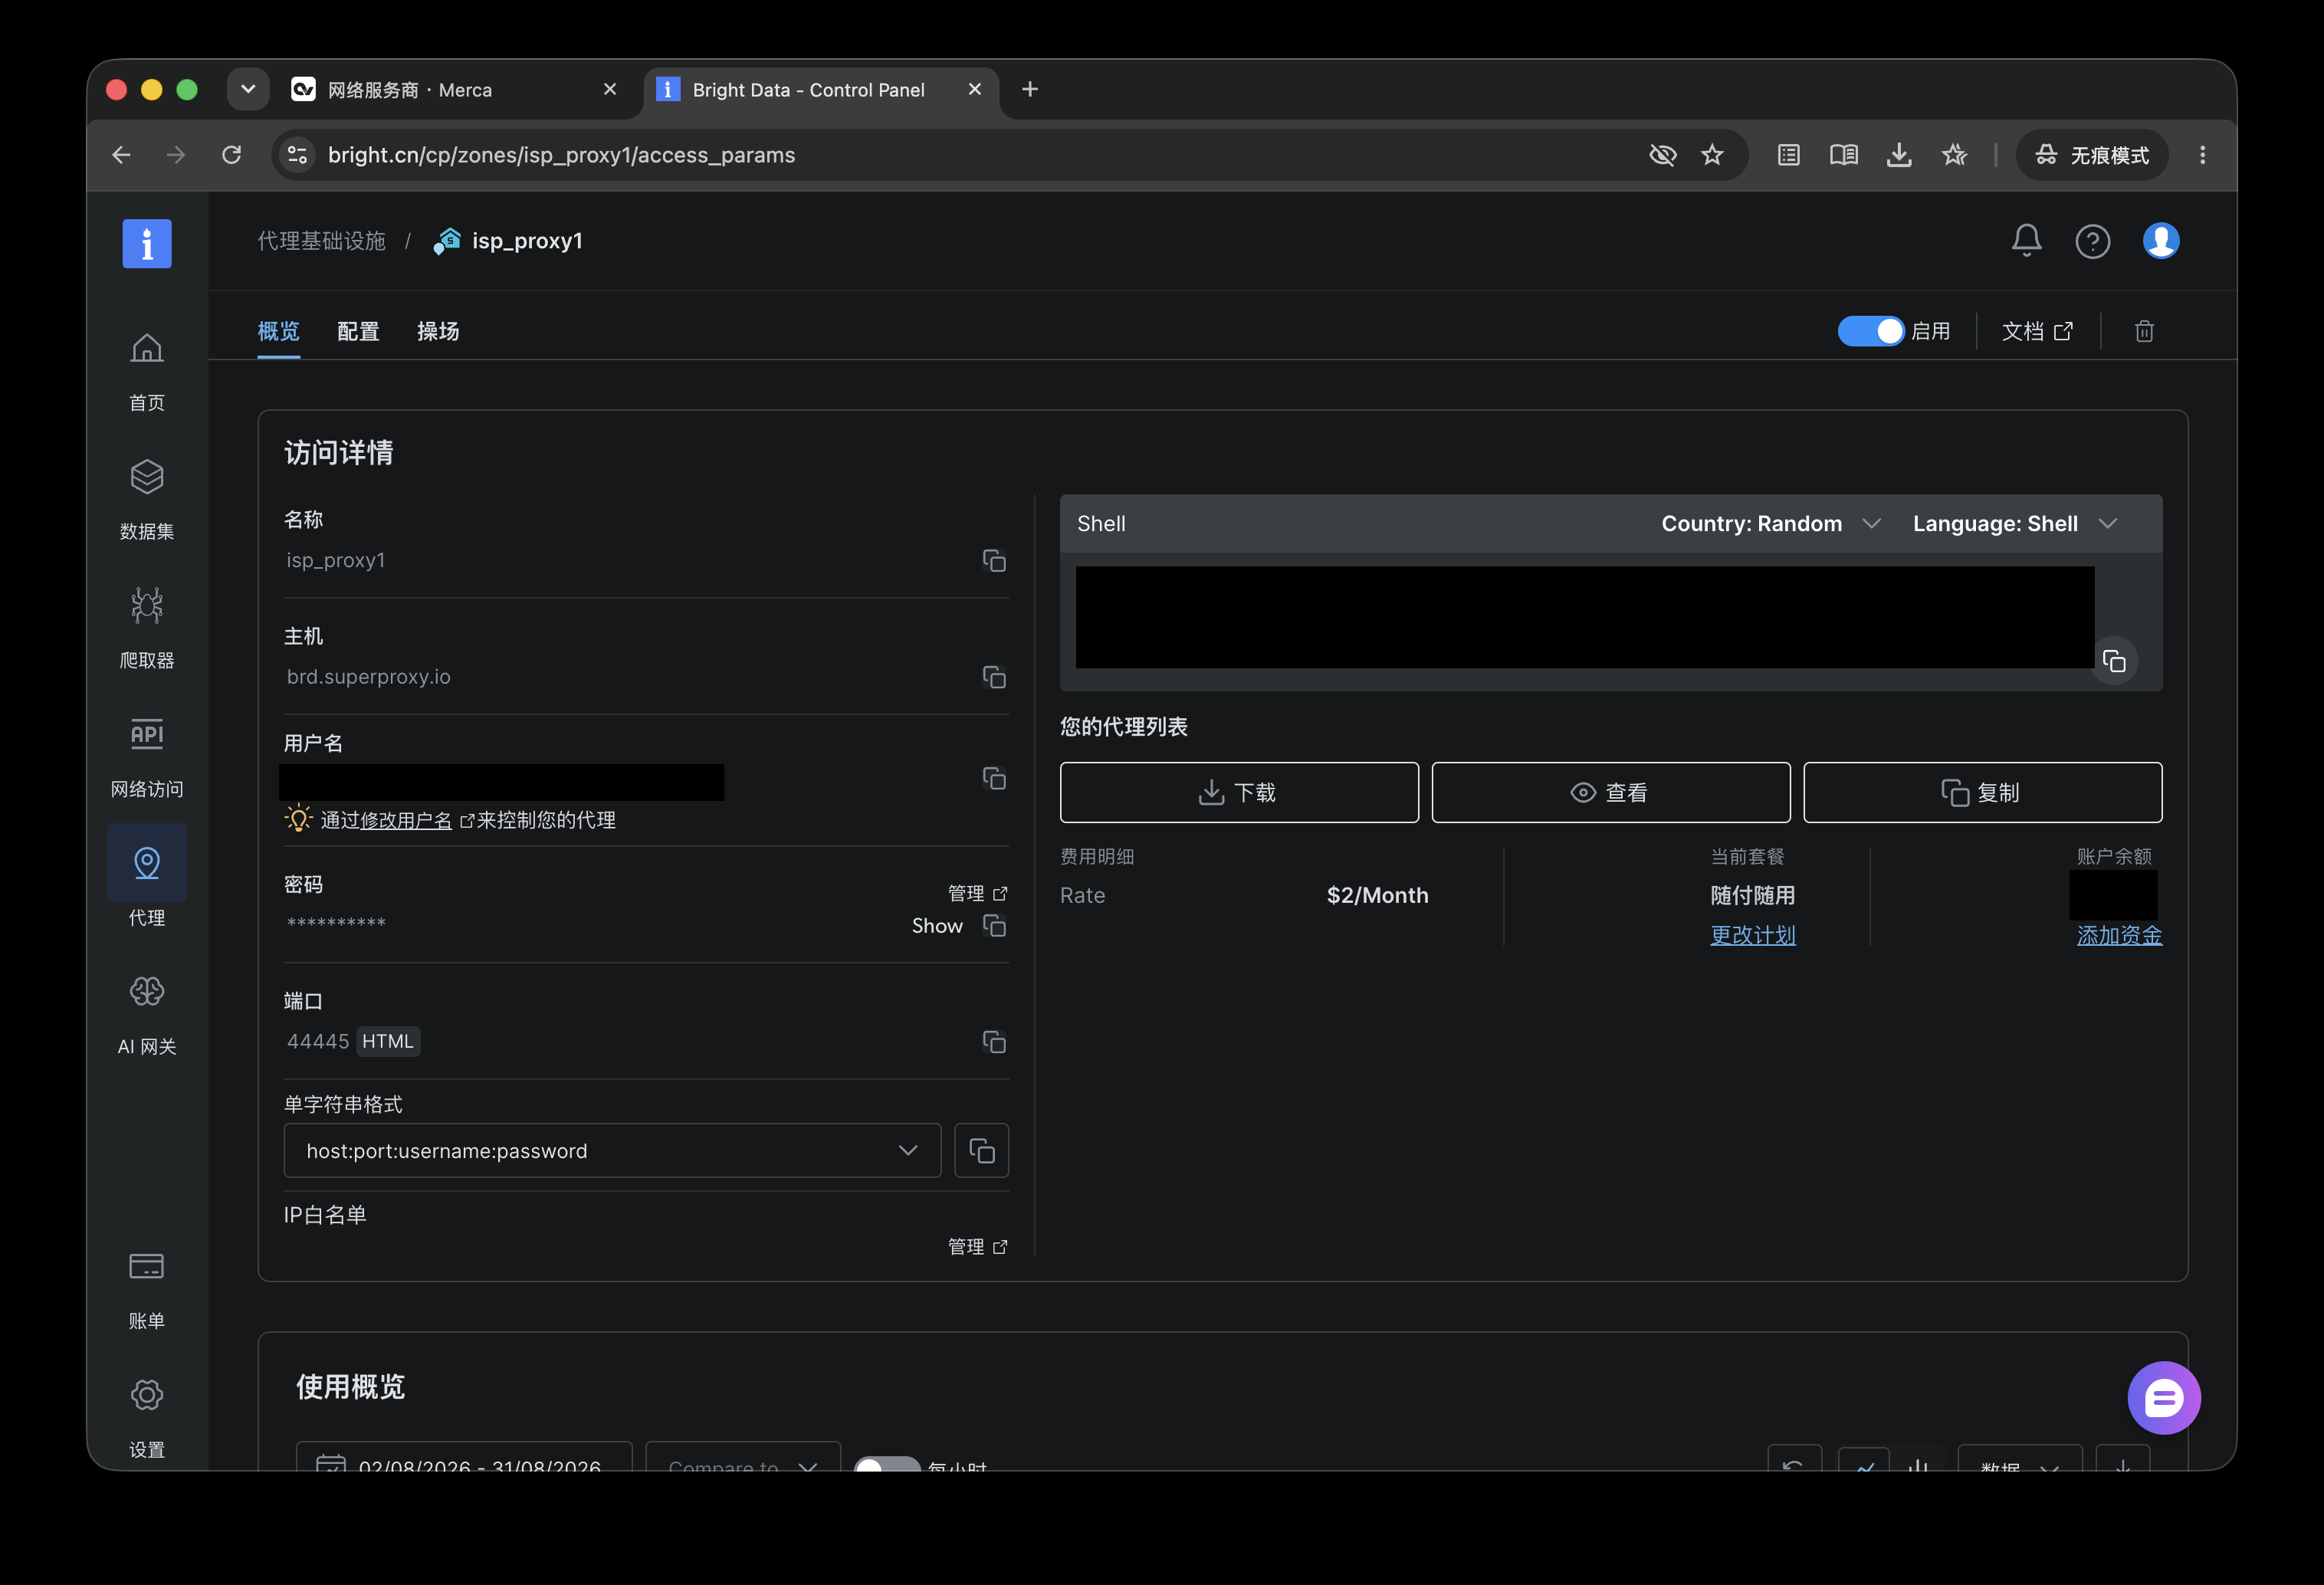Switch to the 操场 tab
Image resolution: width=2324 pixels, height=1585 pixels.
coord(438,331)
